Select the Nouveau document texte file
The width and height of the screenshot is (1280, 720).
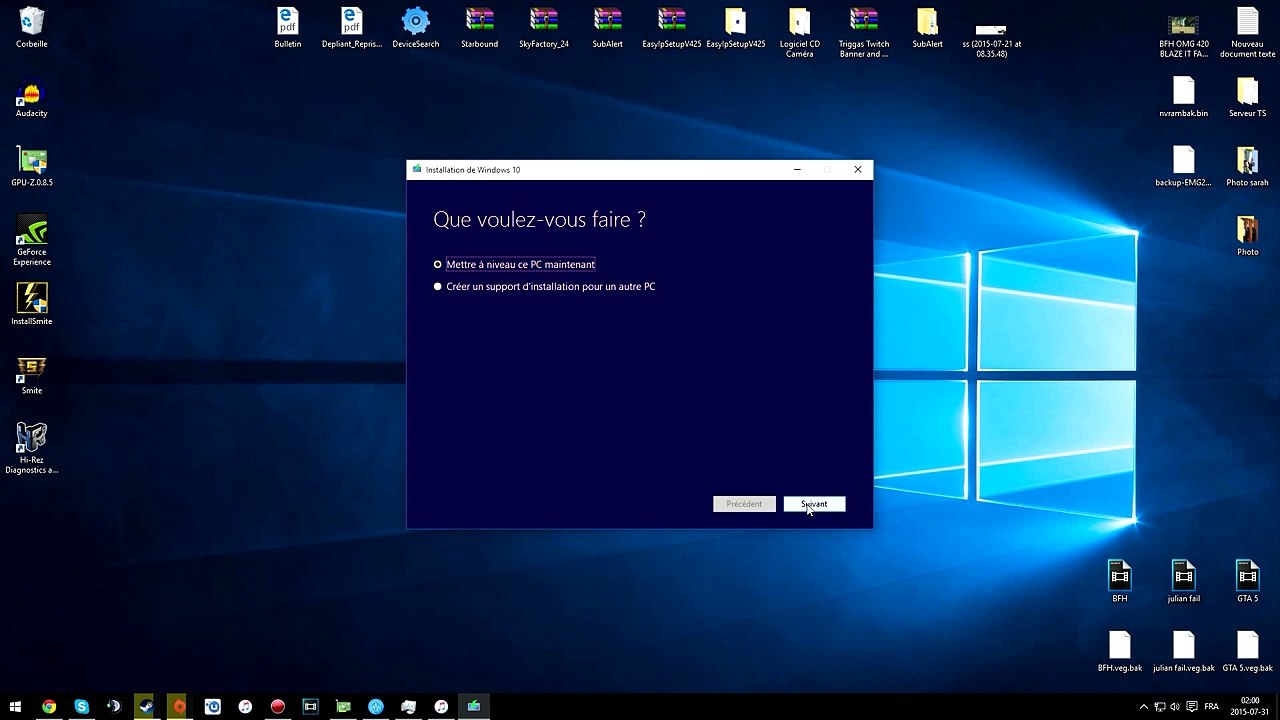pos(1248,32)
